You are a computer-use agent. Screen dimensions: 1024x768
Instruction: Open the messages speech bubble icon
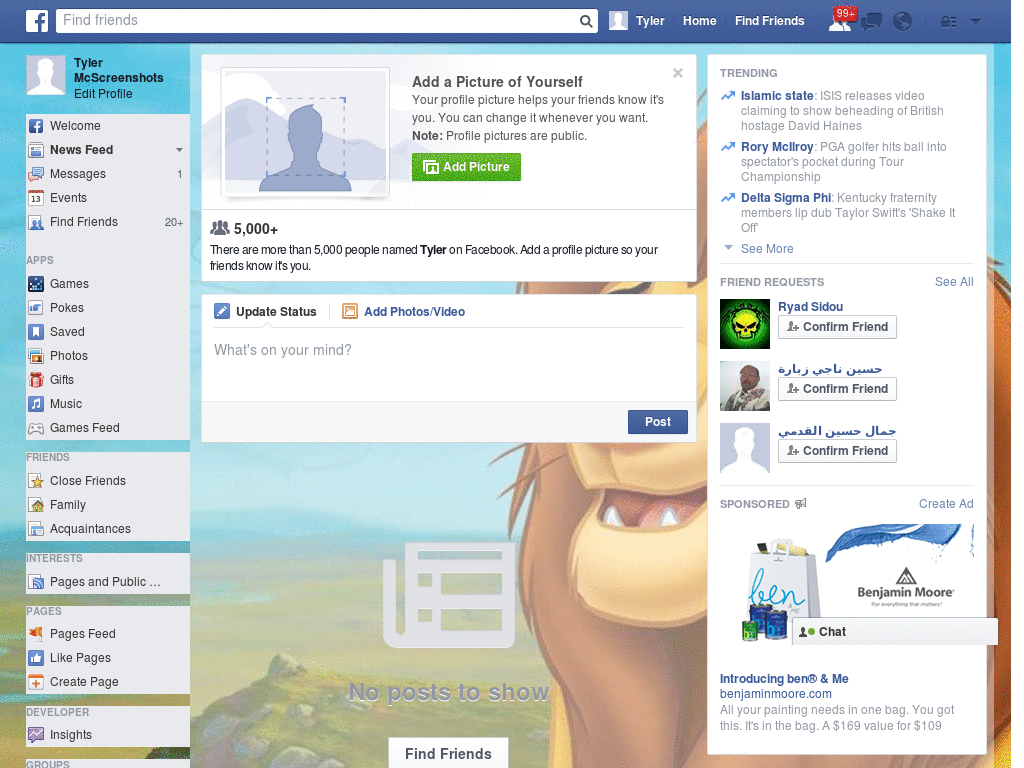coord(871,22)
